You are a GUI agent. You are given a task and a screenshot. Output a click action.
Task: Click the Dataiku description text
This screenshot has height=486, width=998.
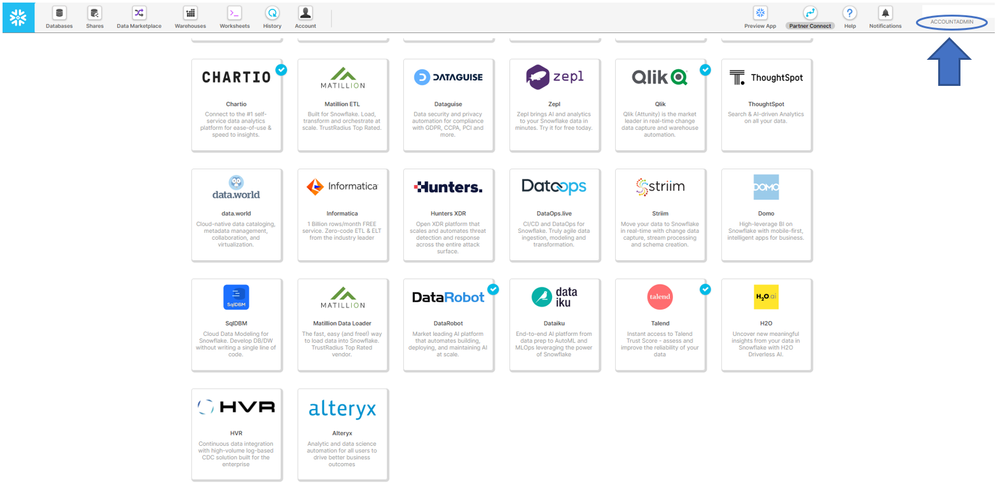(554, 344)
